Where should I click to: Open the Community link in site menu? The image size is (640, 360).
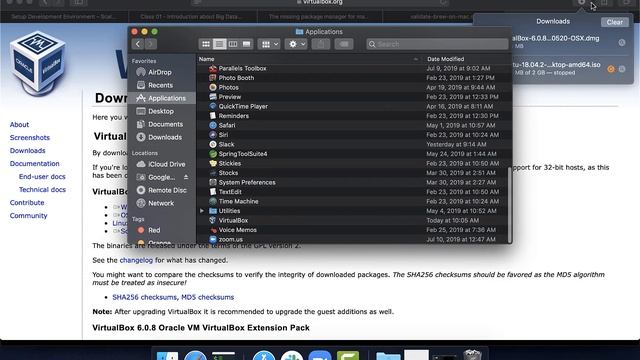[29, 216]
